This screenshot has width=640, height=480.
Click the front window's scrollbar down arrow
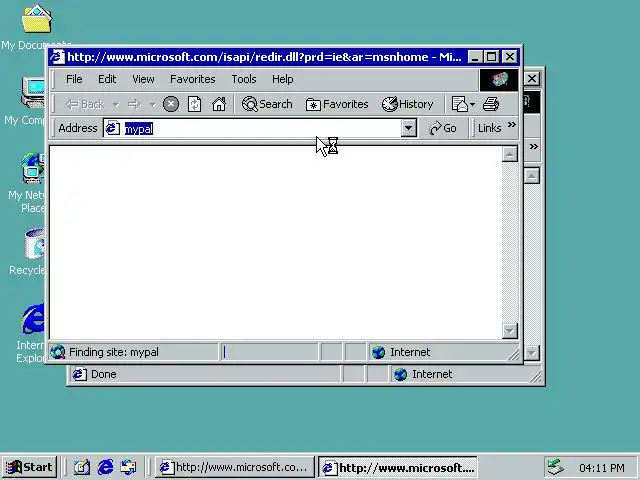[x=509, y=331]
